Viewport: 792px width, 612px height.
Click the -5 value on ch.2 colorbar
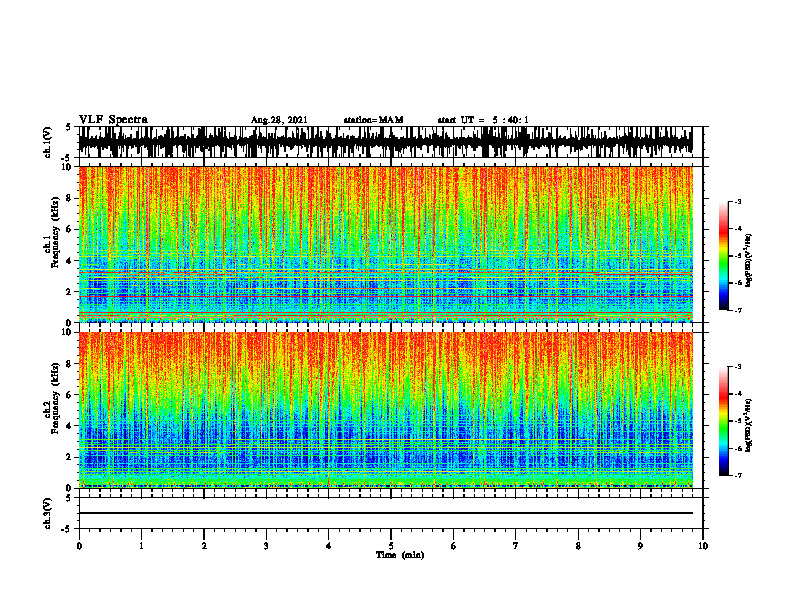737,421
